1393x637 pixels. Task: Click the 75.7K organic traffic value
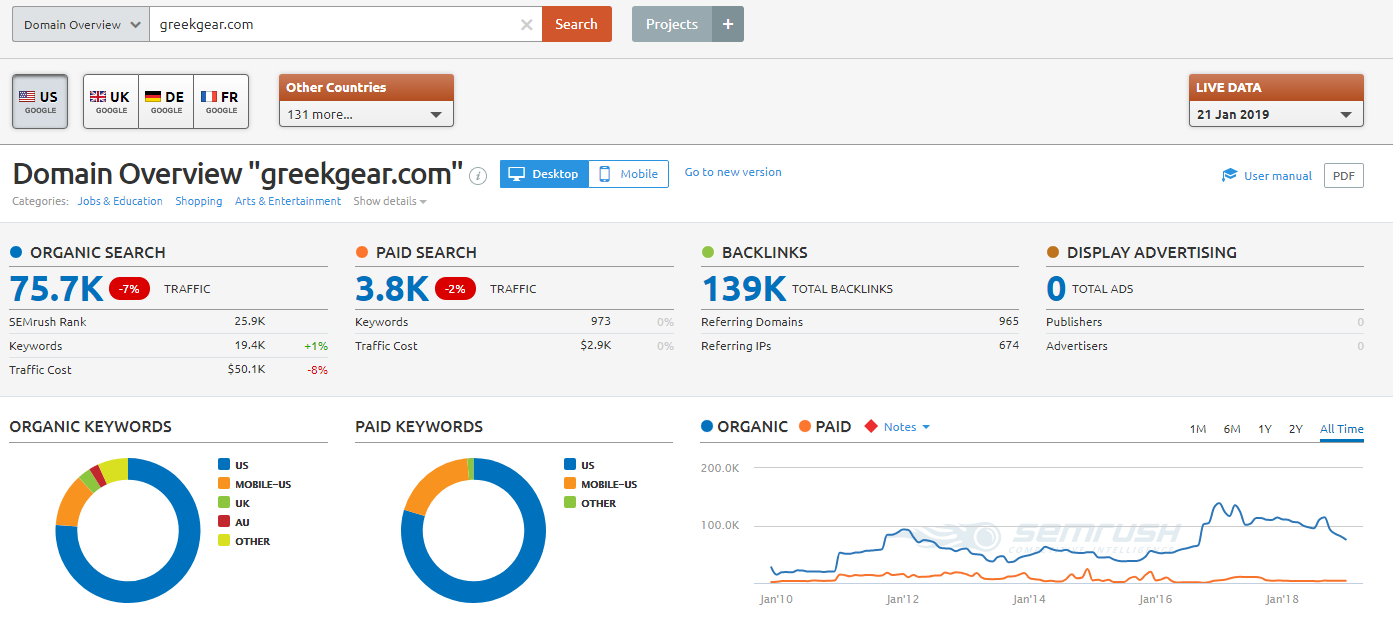coord(56,289)
